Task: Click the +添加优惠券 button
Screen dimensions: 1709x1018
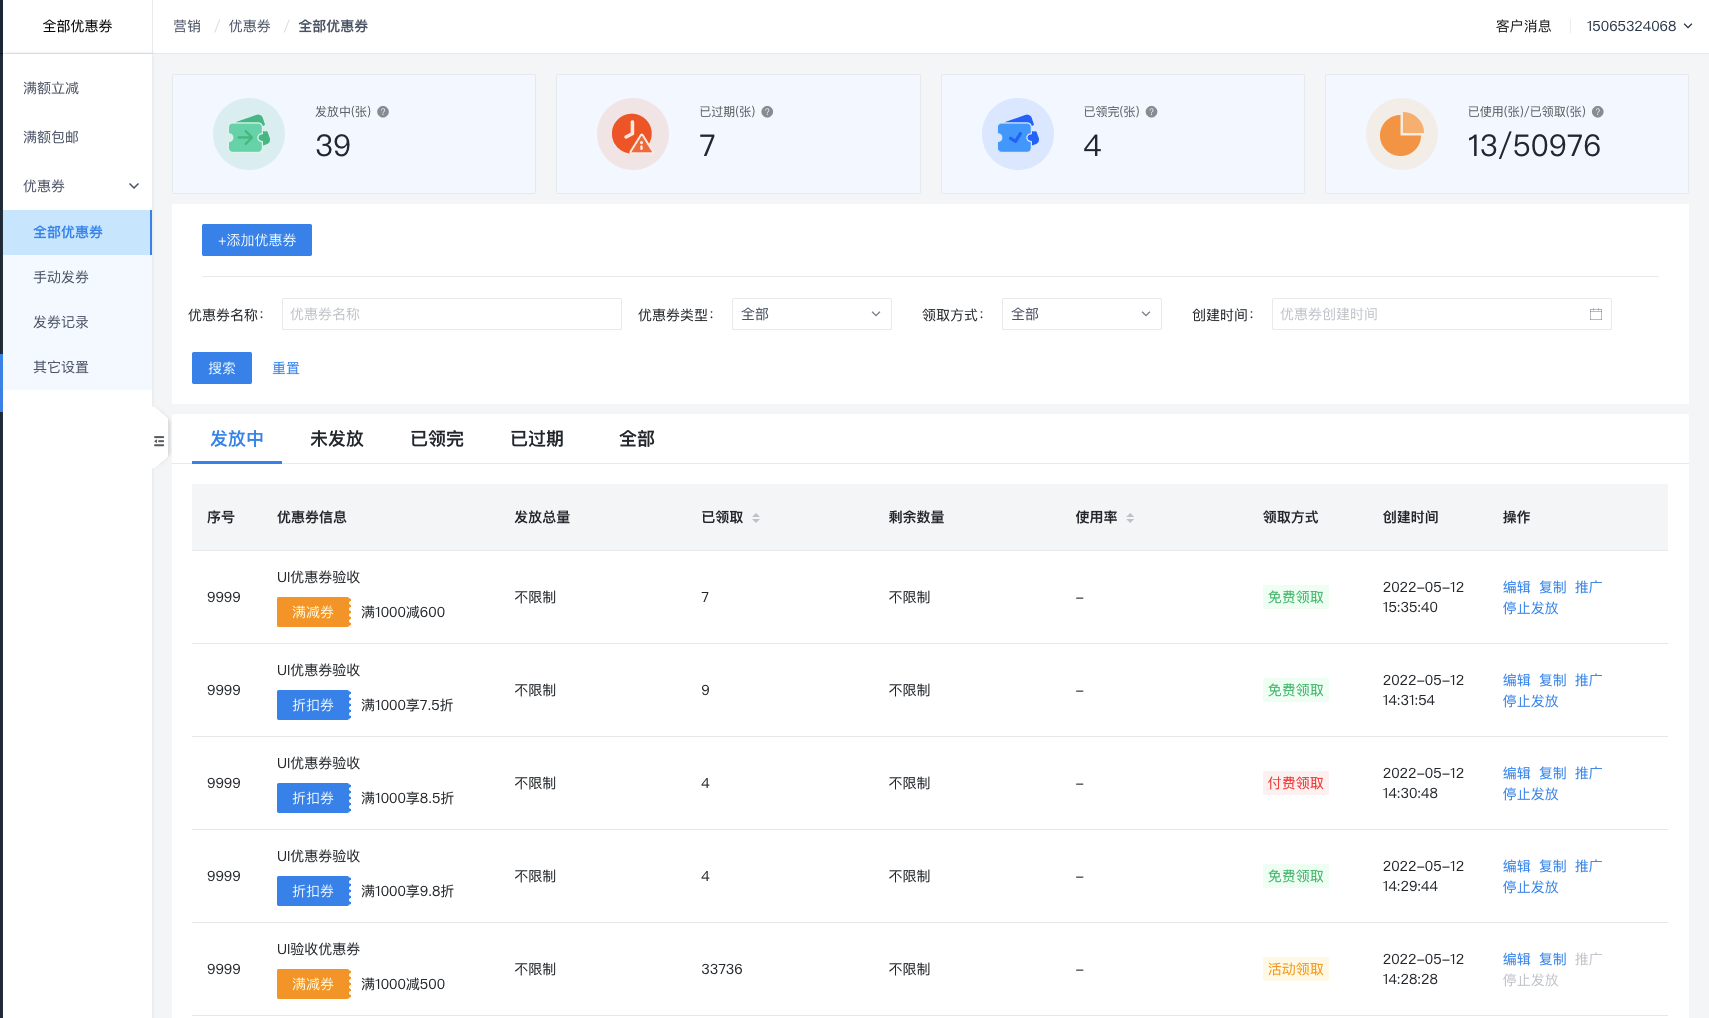Action: (x=256, y=239)
